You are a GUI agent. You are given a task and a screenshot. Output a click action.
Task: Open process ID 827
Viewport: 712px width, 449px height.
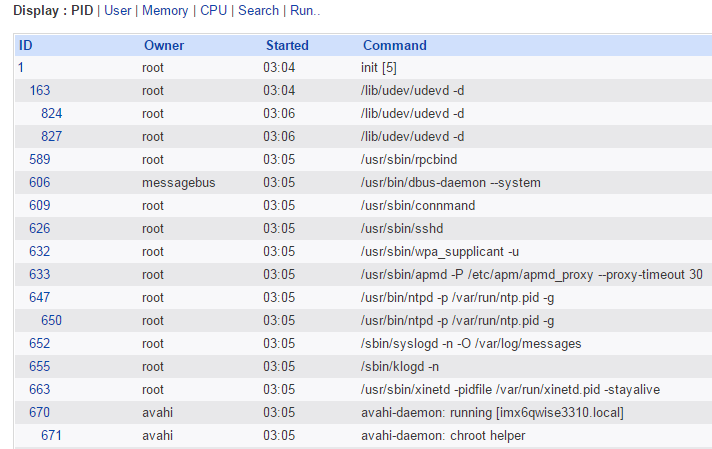coord(51,136)
